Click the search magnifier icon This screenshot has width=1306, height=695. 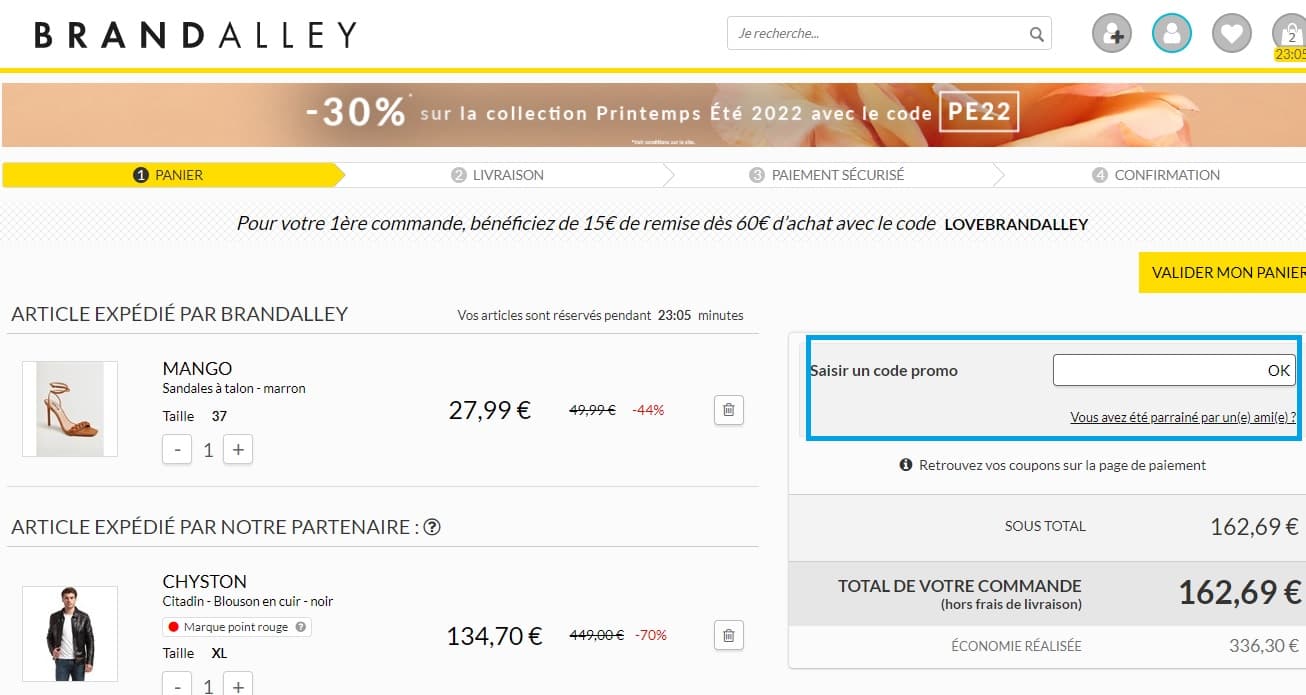[1035, 33]
